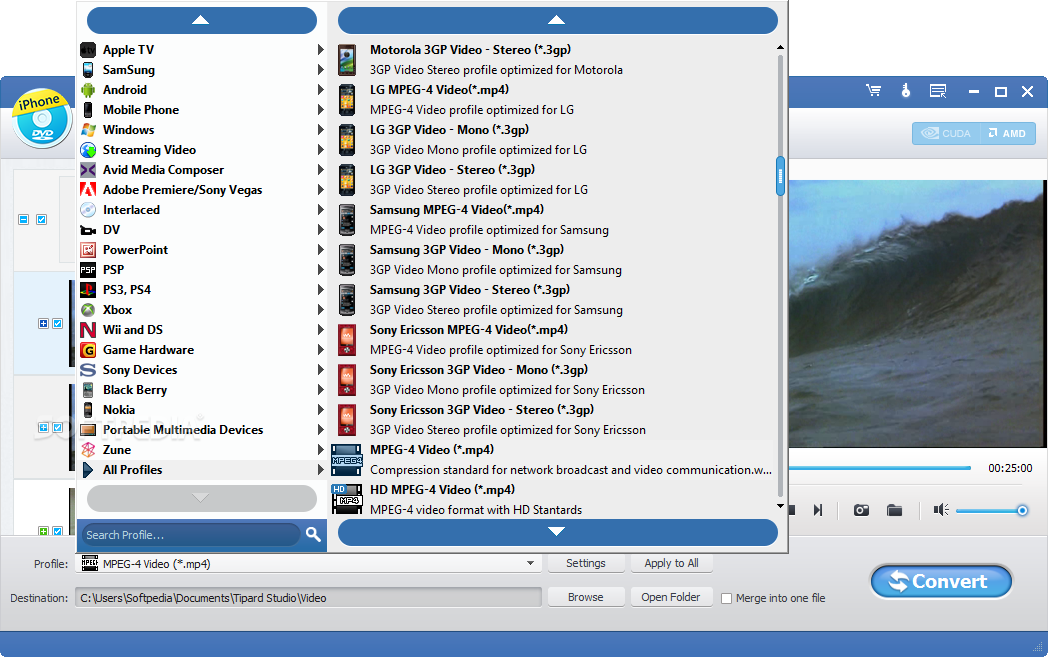
Task: Open the Portable Multimedia Devices category
Action: pos(202,430)
